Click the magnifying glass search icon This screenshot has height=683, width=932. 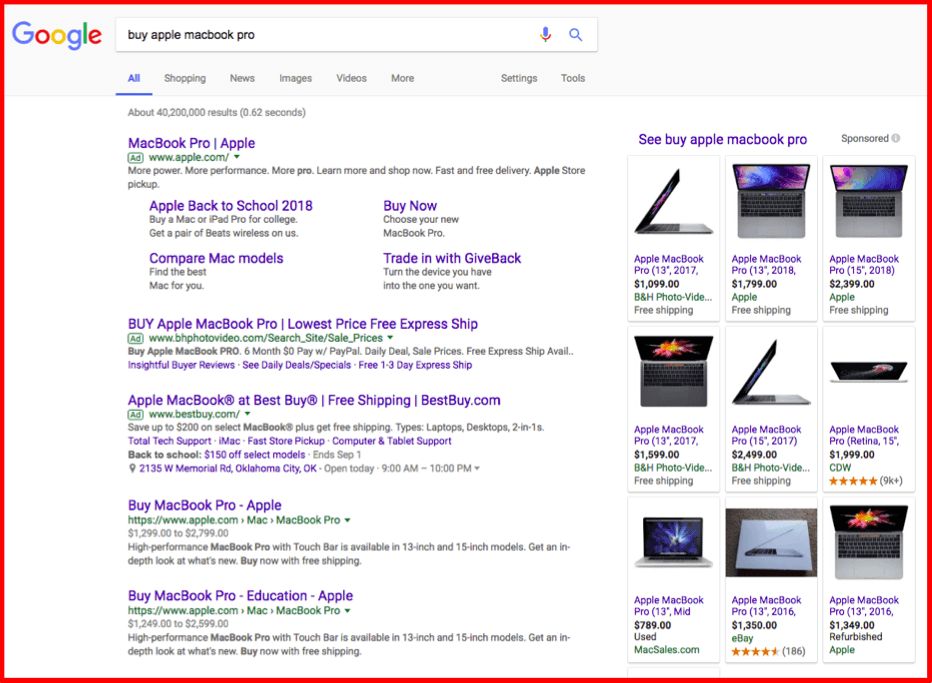(575, 33)
